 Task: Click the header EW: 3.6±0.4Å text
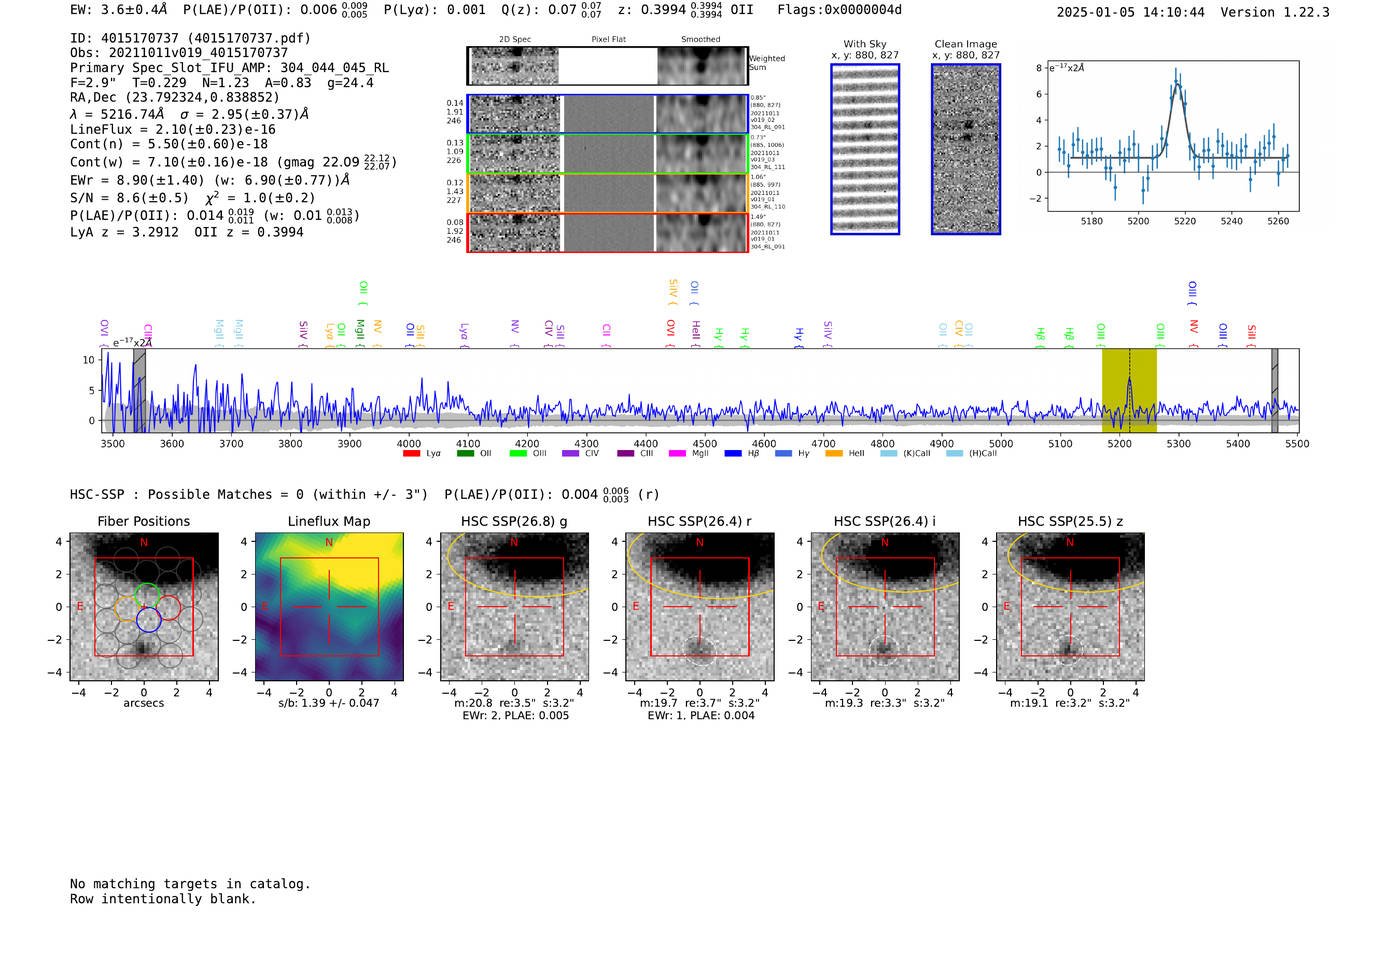(x=119, y=10)
